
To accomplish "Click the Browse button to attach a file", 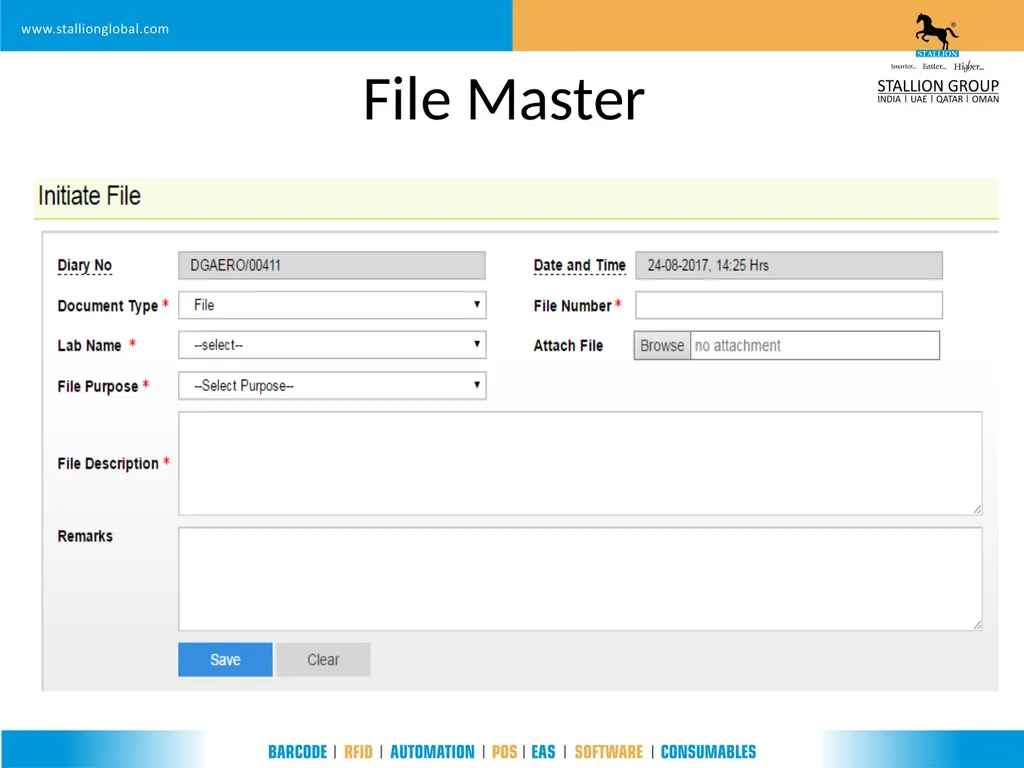I will (662, 345).
